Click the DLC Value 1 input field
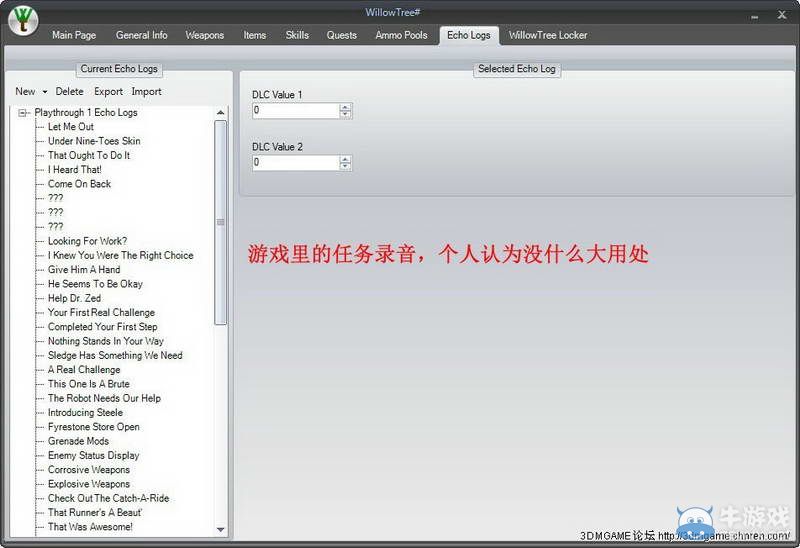 (296, 111)
